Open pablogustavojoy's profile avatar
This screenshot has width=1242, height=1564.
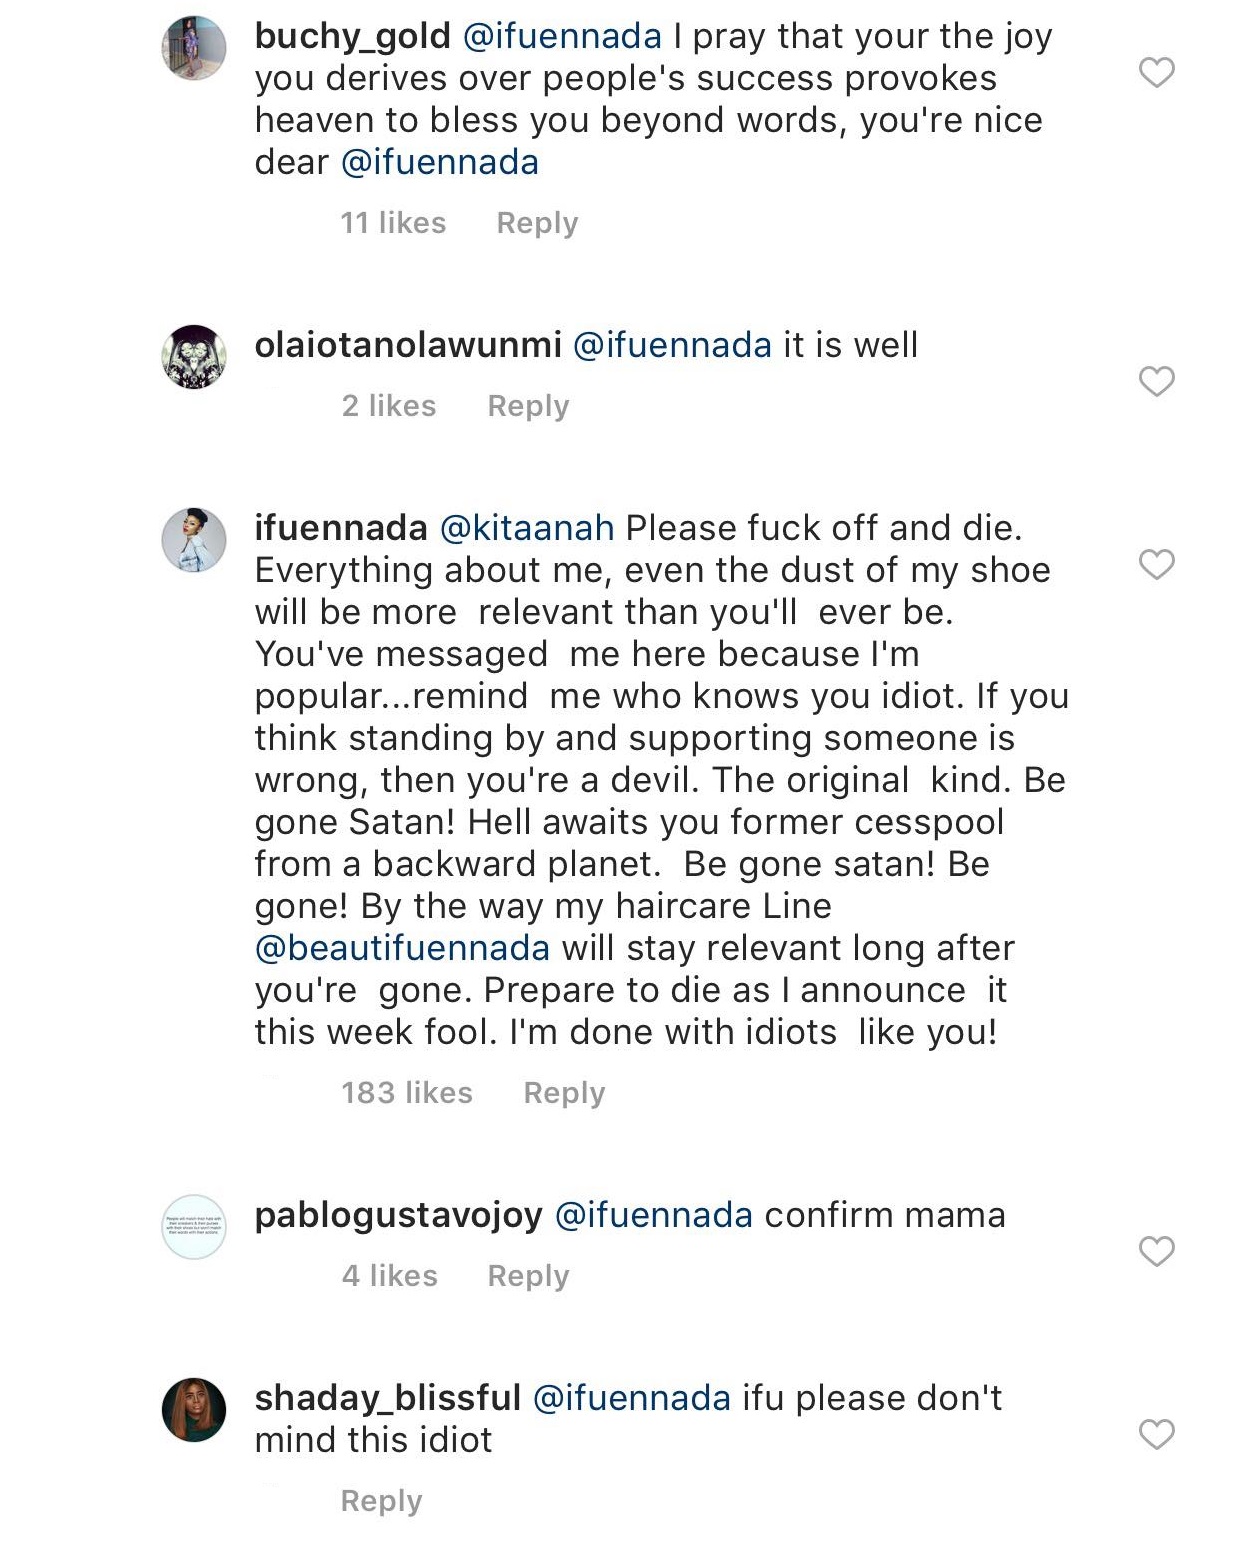tap(194, 1227)
